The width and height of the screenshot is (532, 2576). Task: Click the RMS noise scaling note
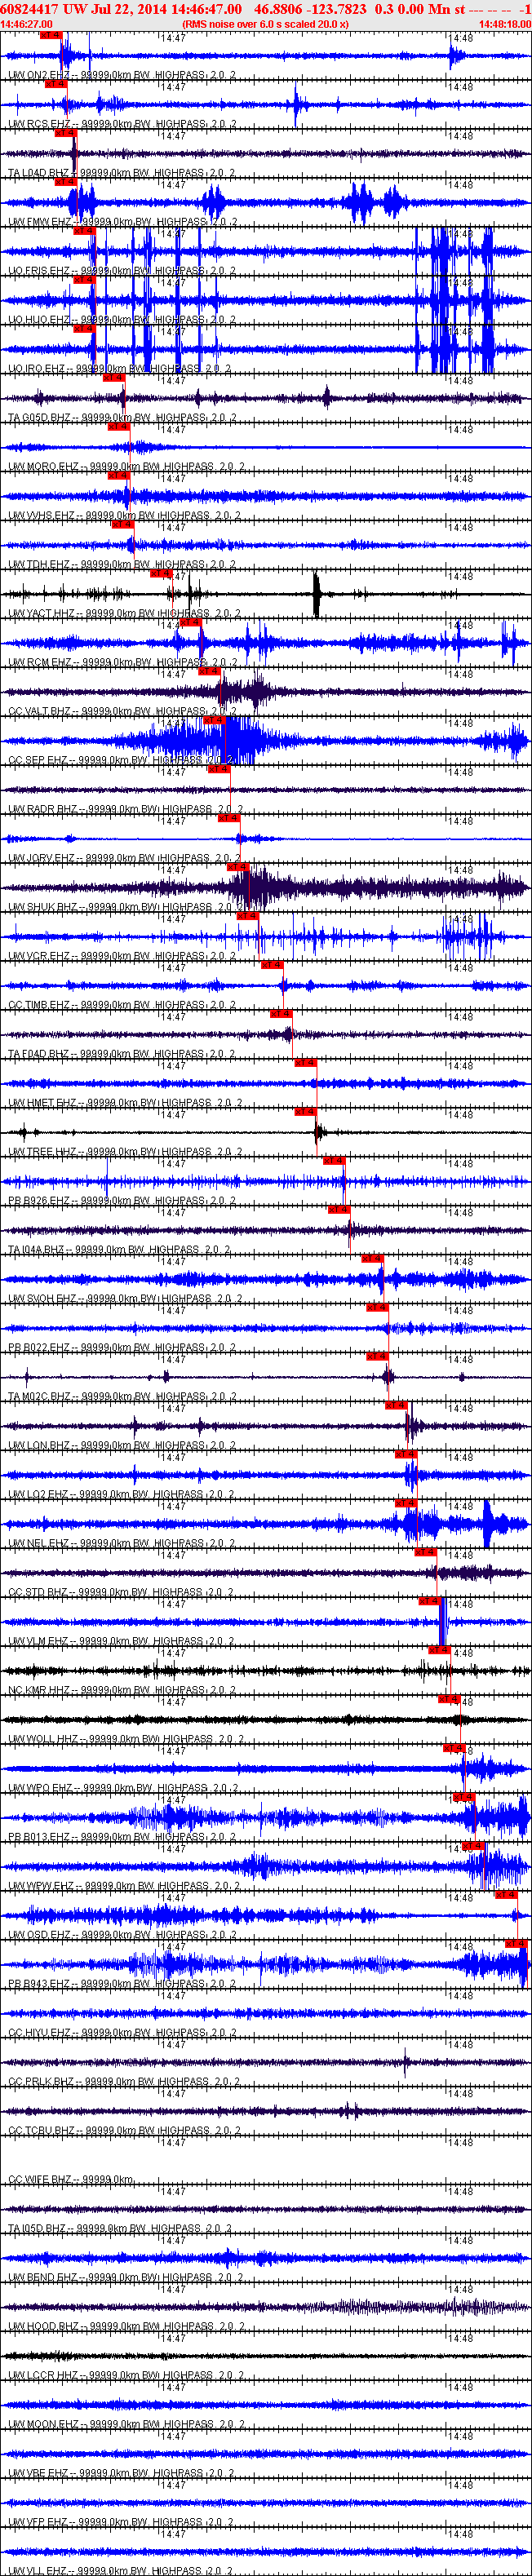pyautogui.click(x=266, y=24)
